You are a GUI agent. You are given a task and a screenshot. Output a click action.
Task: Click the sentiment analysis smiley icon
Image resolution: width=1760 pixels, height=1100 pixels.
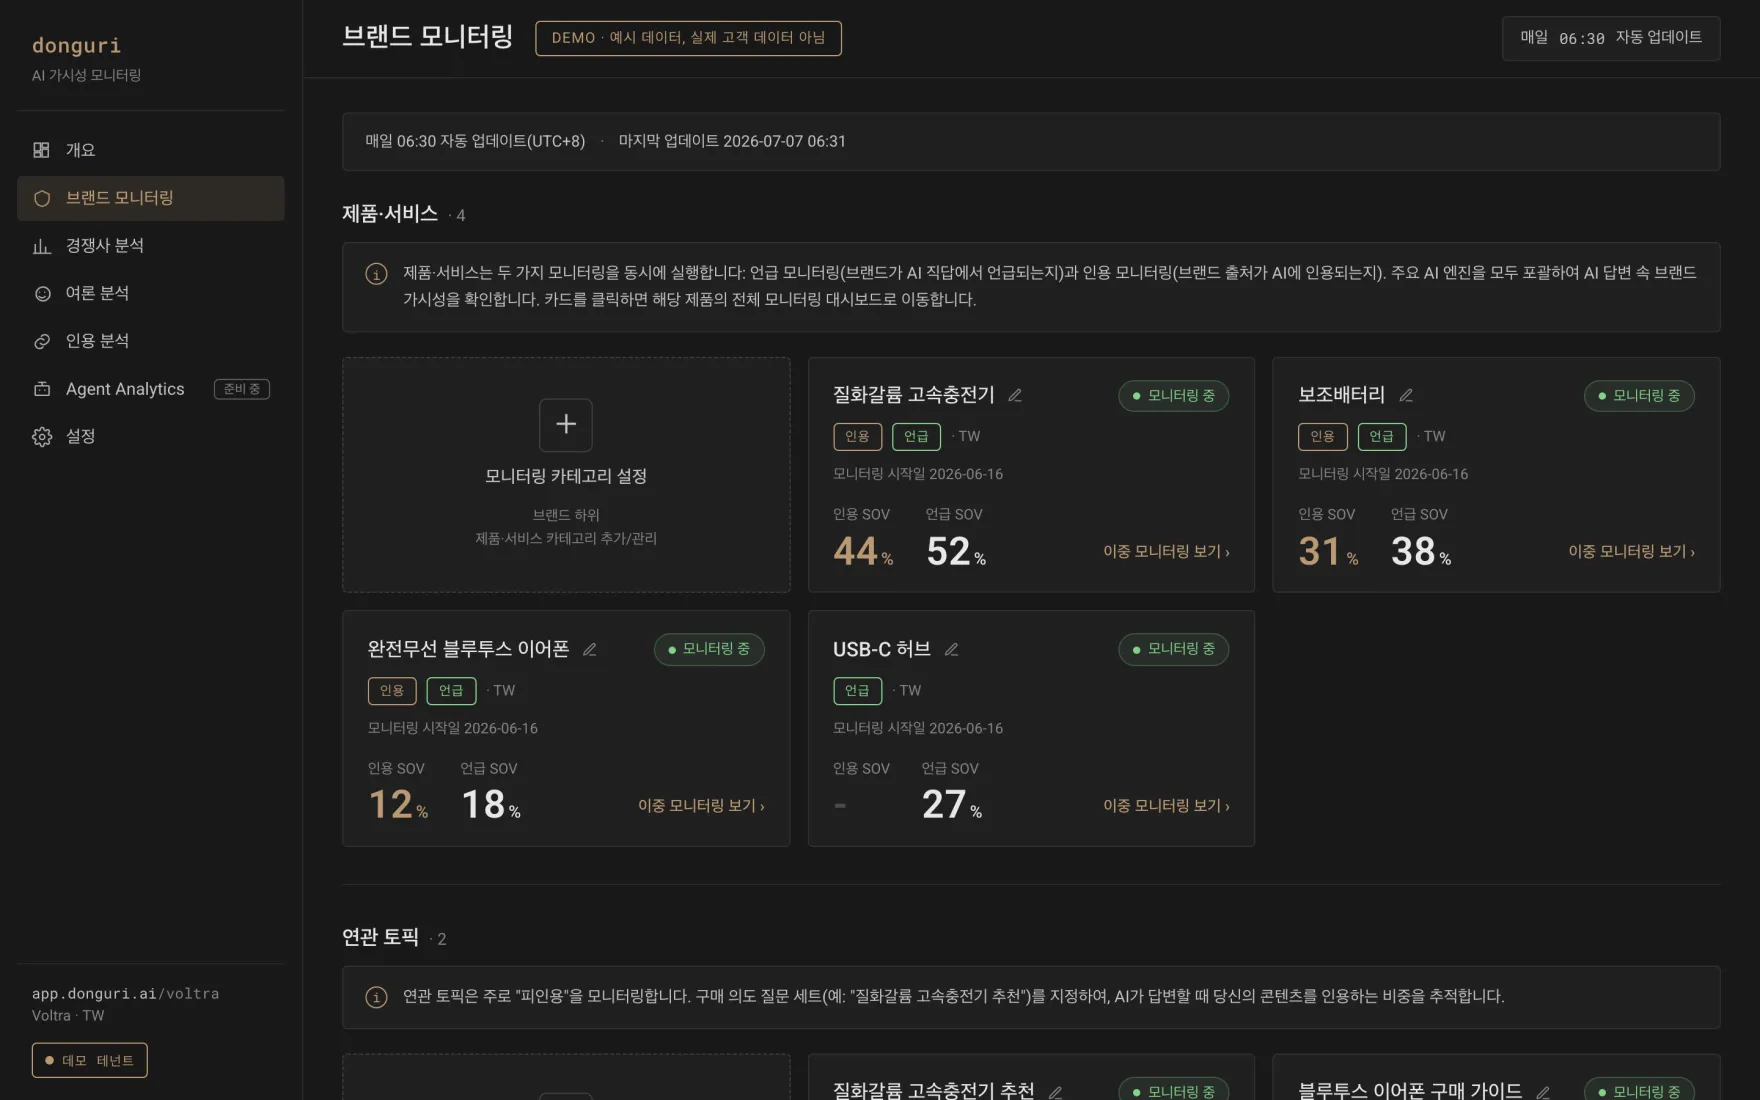click(x=41, y=294)
